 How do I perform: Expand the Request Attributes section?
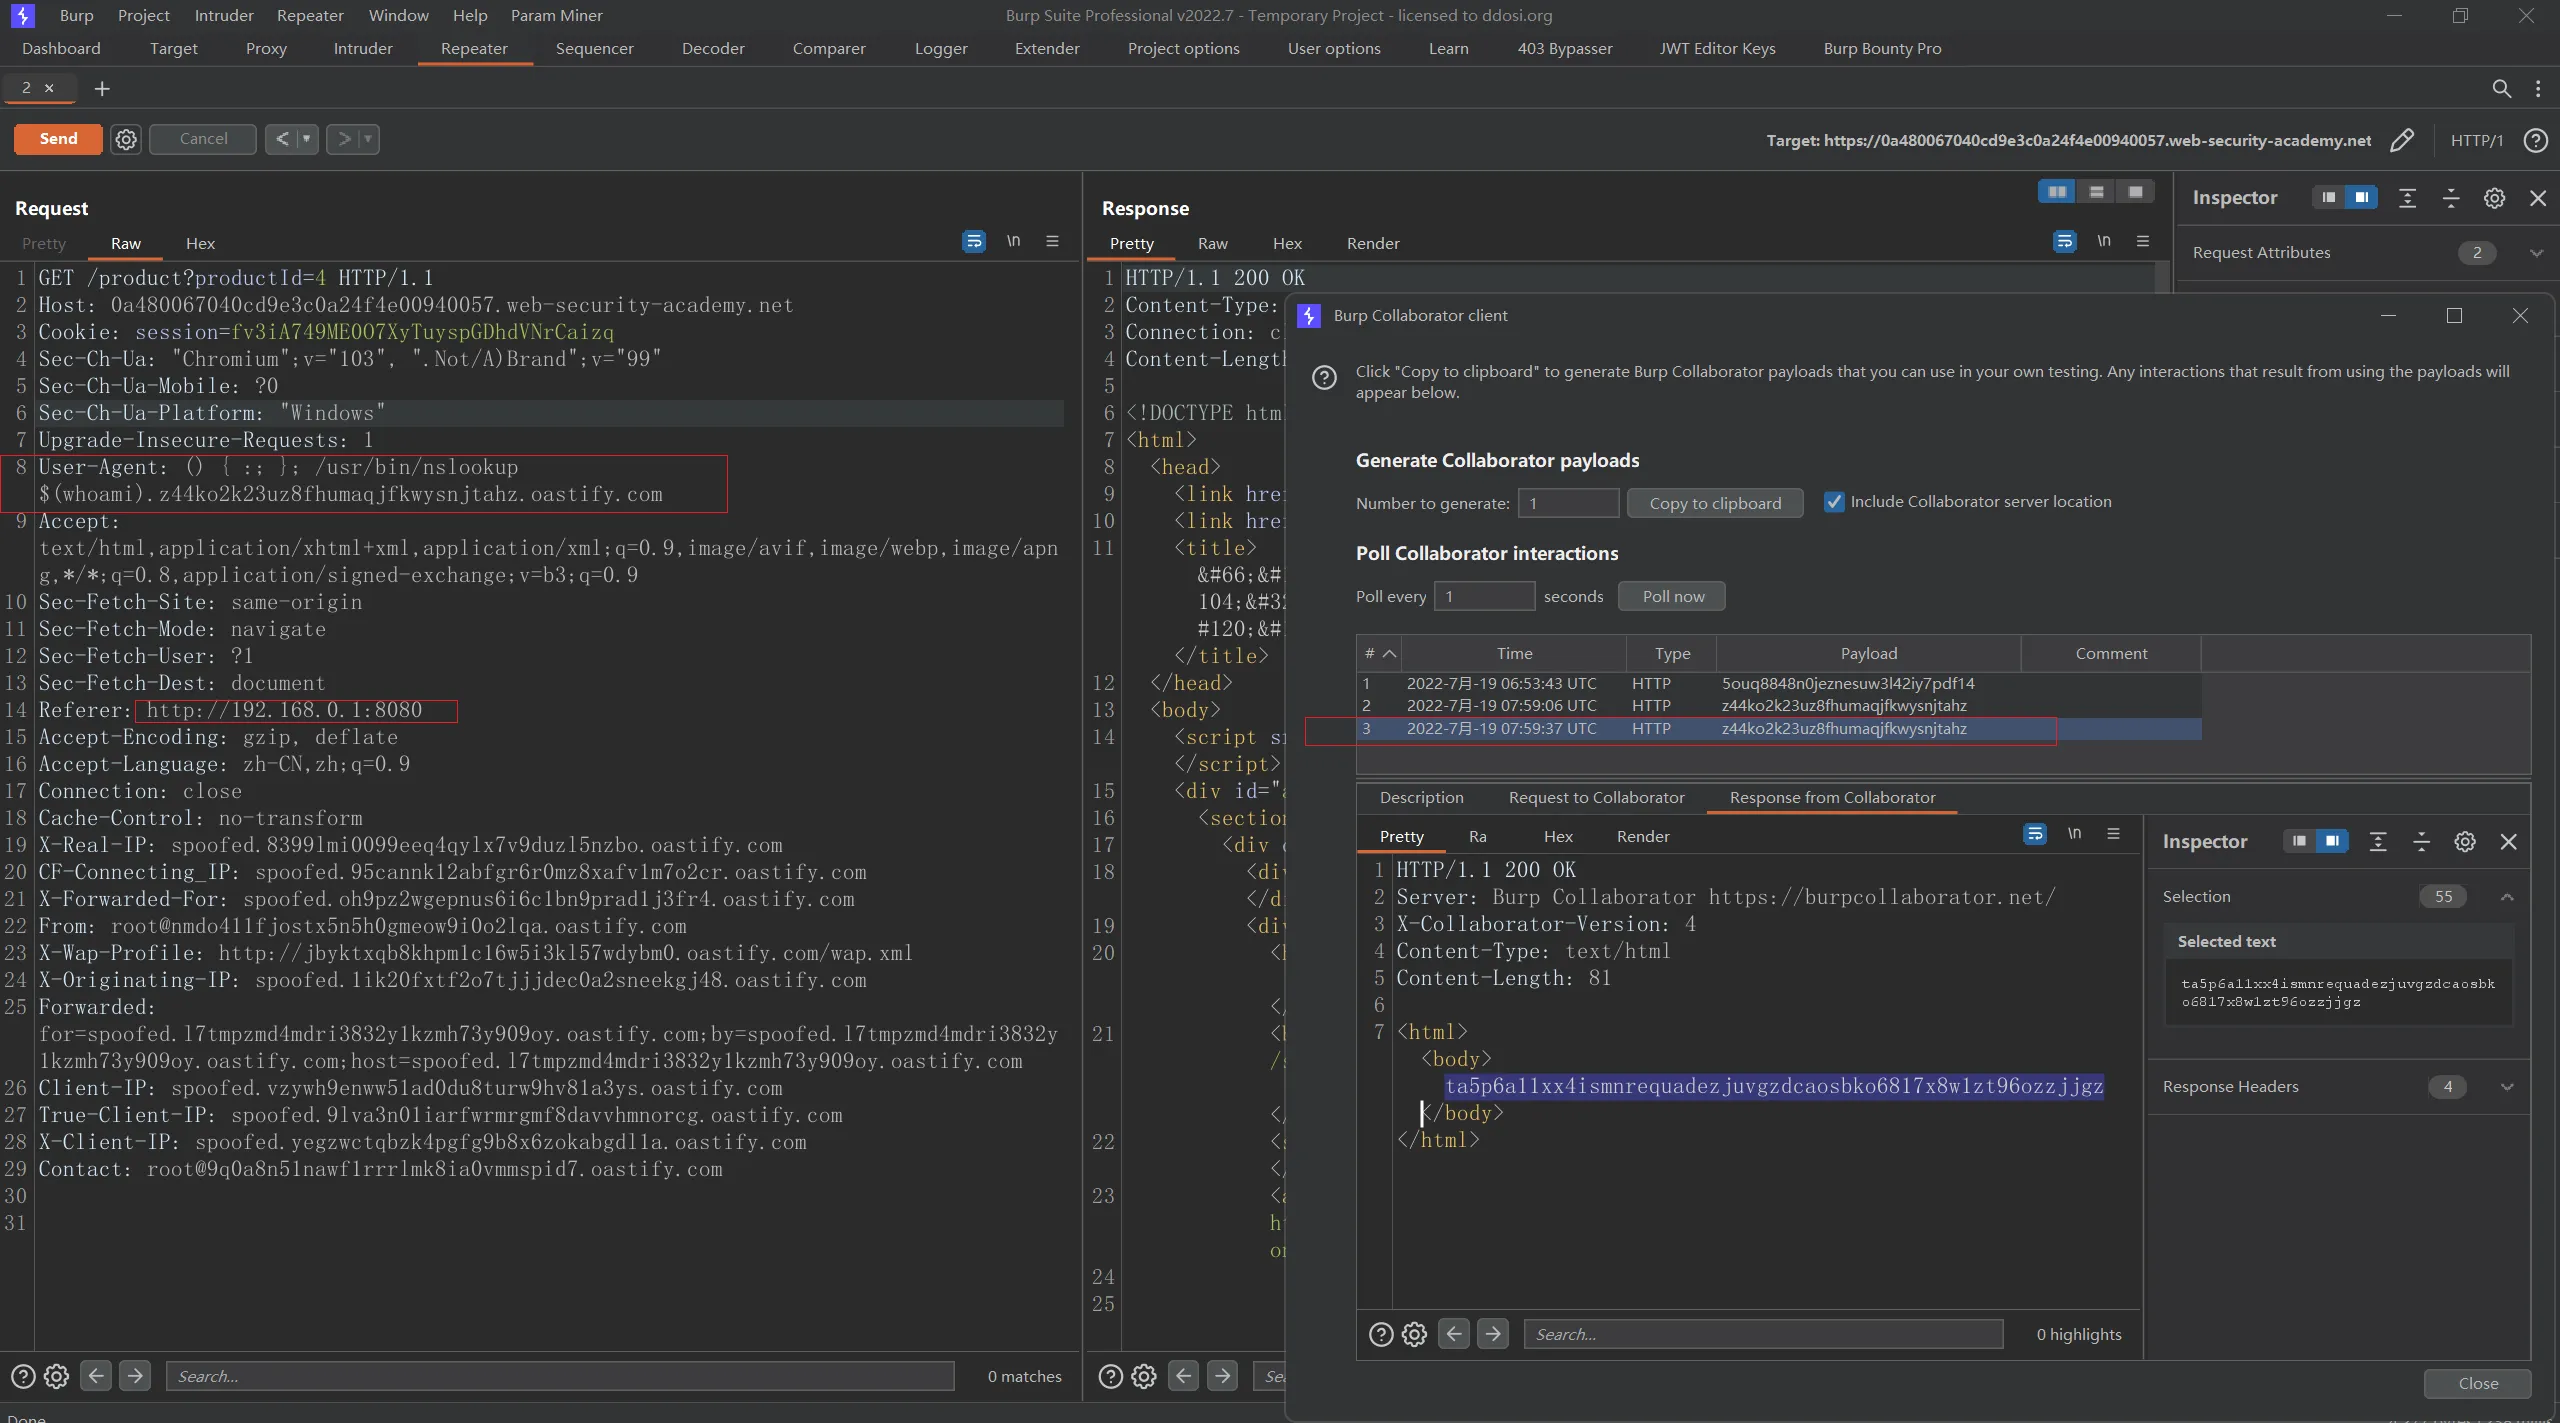coord(2536,253)
